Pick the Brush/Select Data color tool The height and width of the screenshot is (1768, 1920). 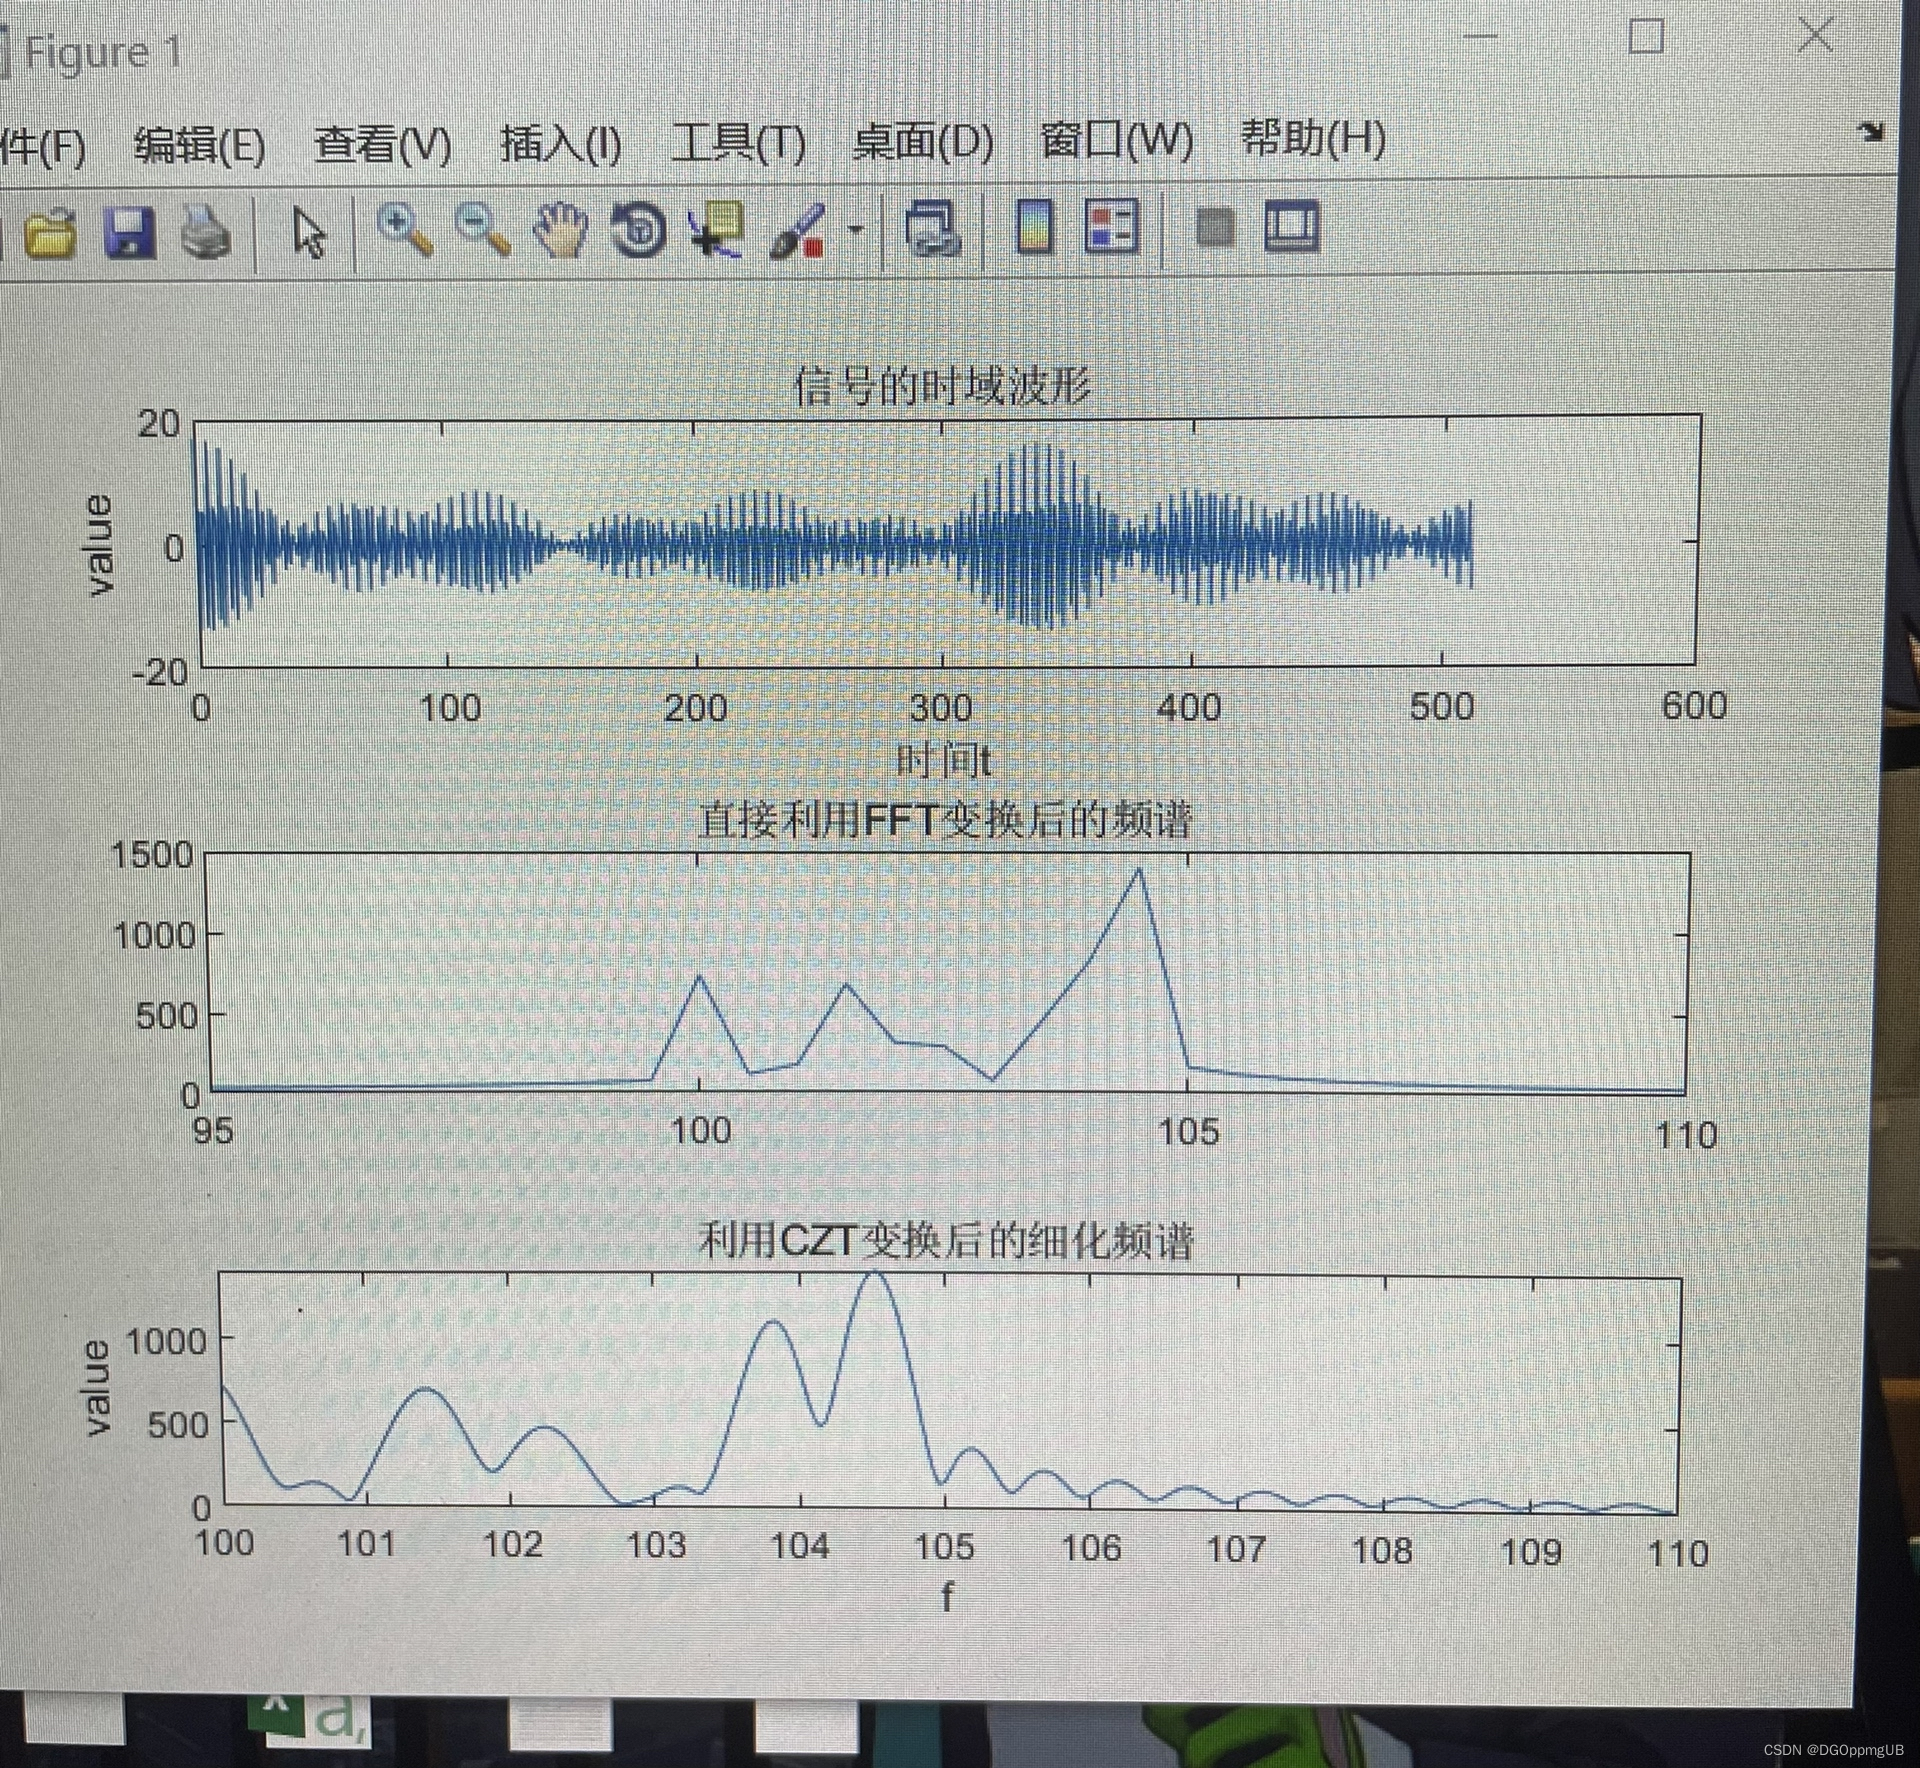(x=797, y=230)
